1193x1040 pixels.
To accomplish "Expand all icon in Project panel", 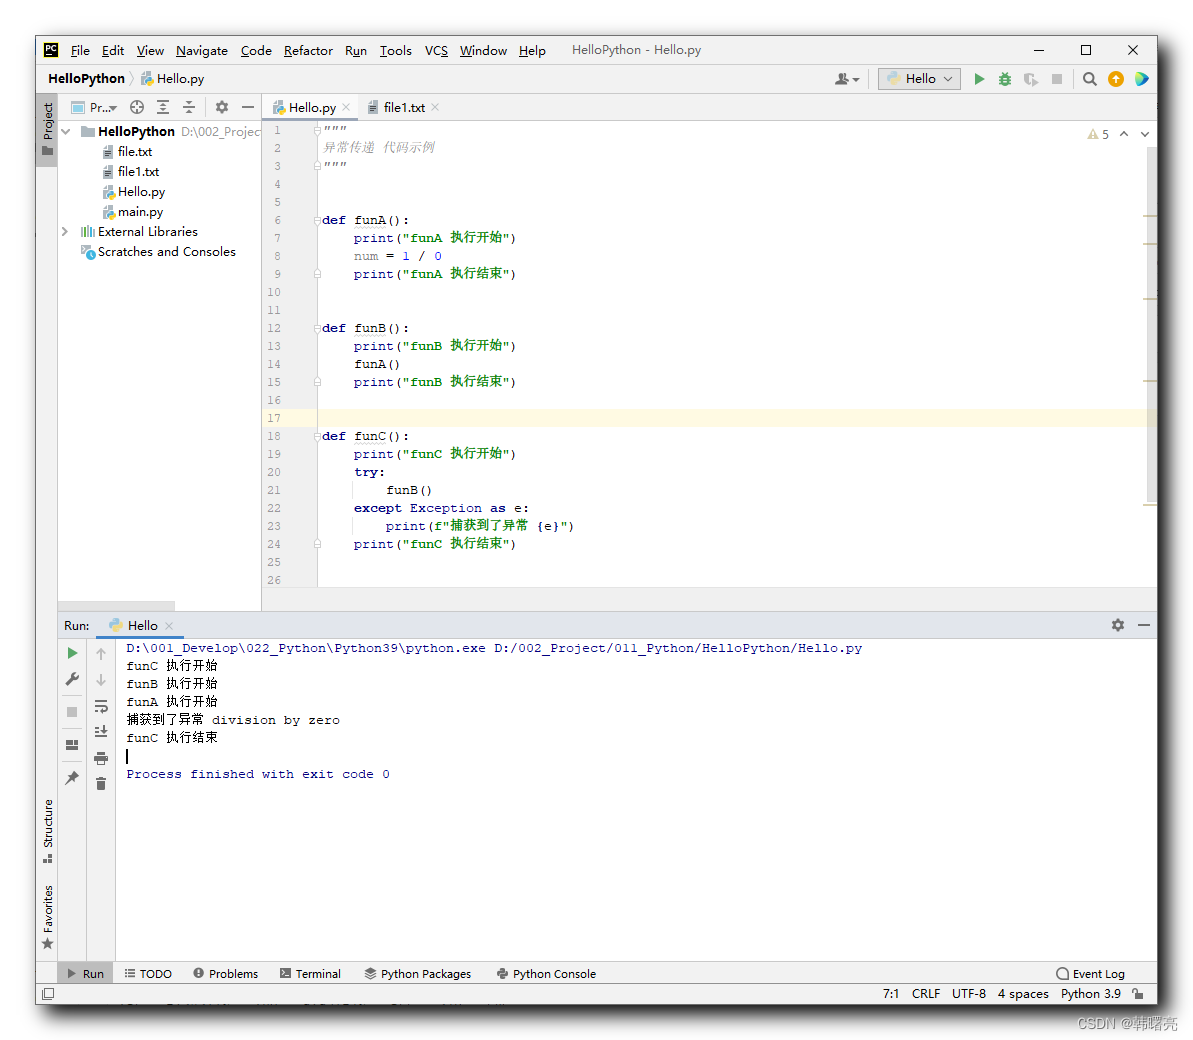I will click(163, 107).
